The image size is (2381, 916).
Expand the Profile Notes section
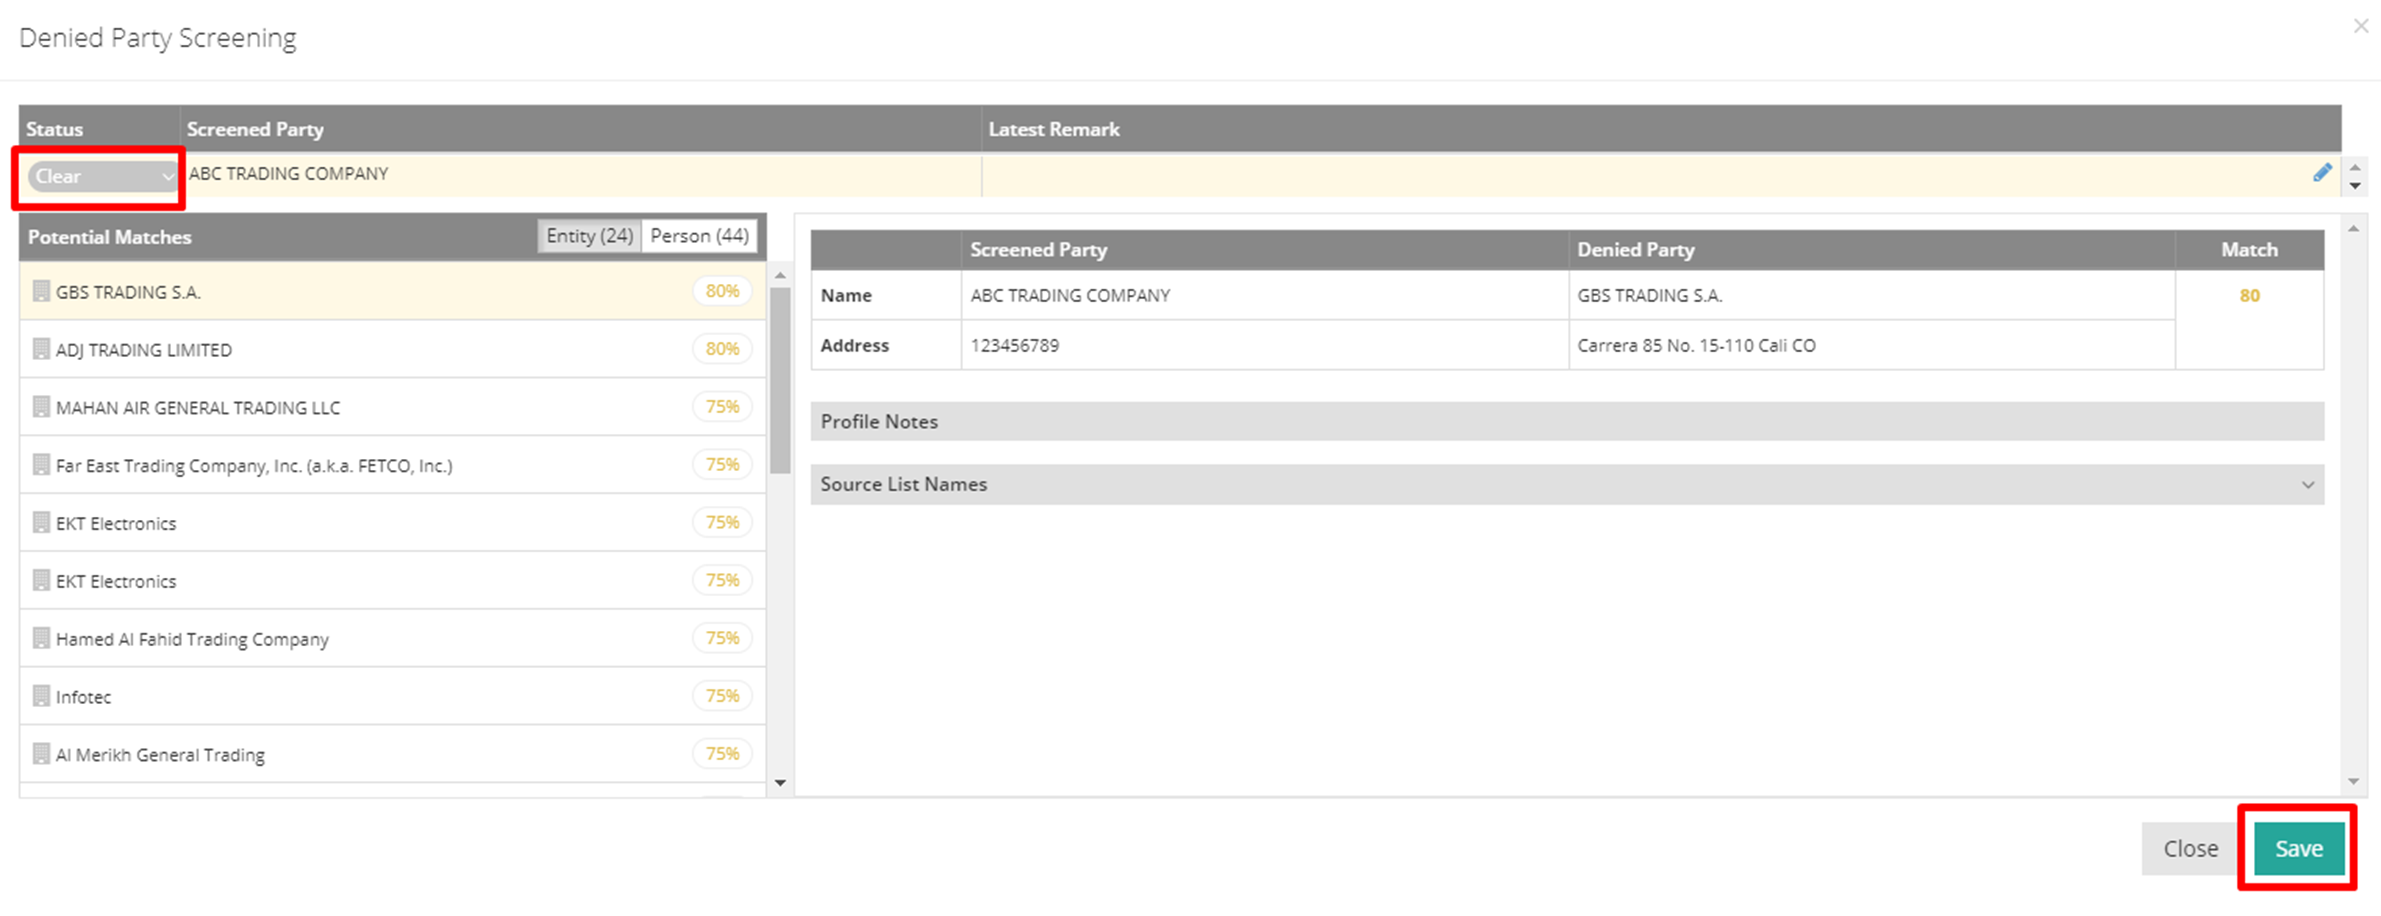pos(1566,422)
